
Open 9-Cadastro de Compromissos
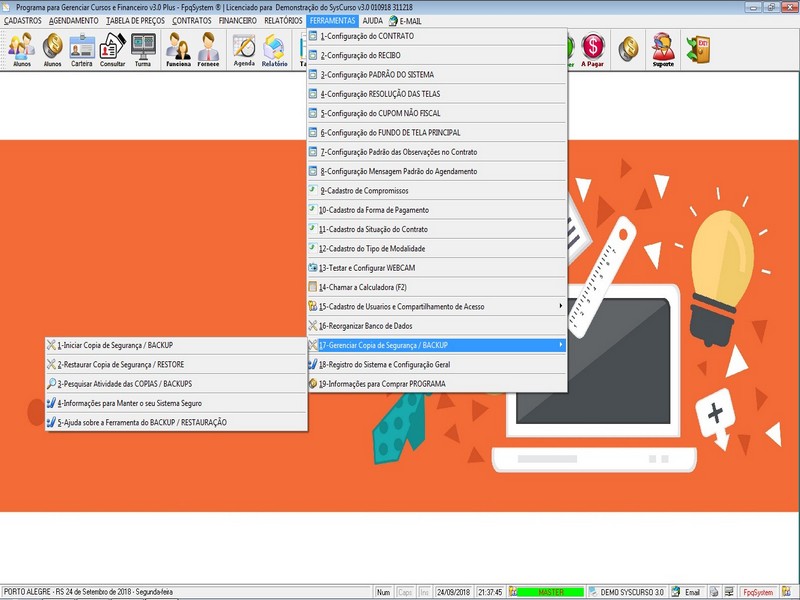point(437,191)
